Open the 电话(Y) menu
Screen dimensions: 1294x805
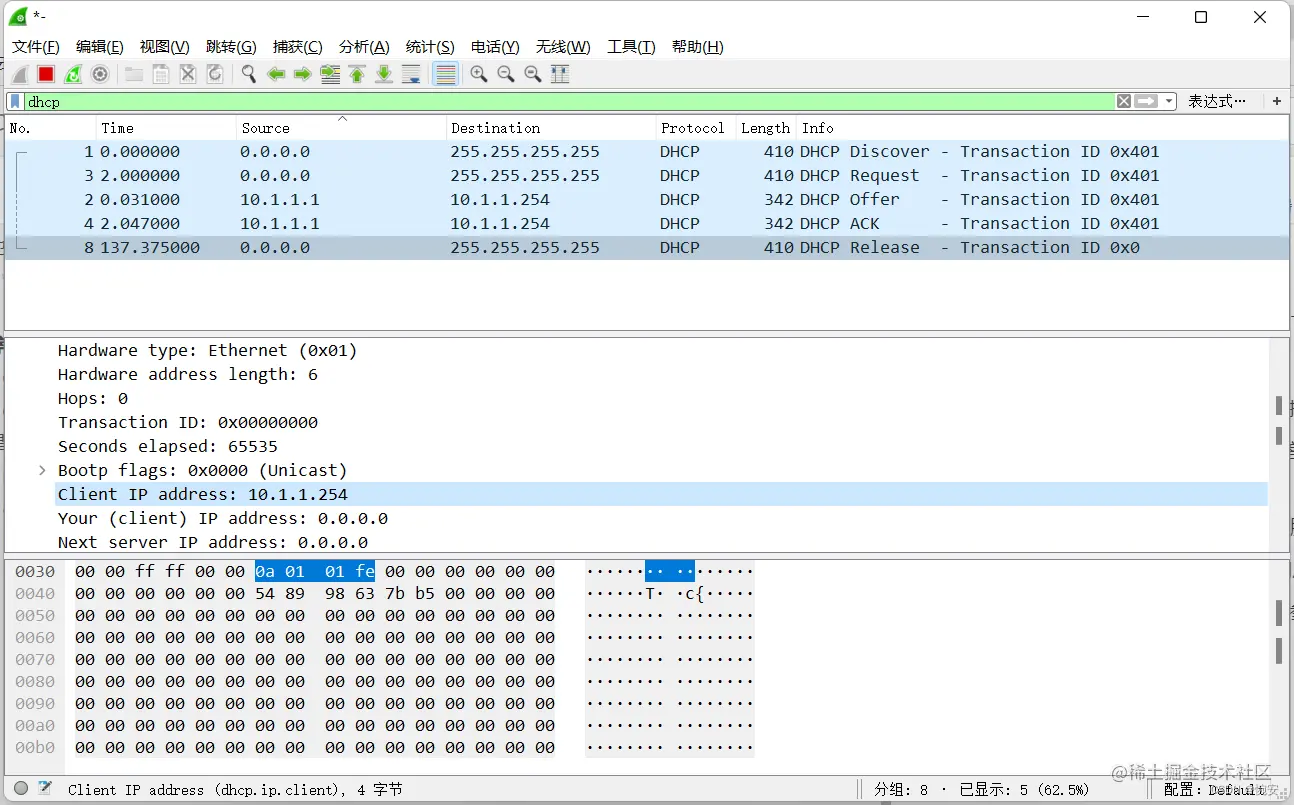495,47
